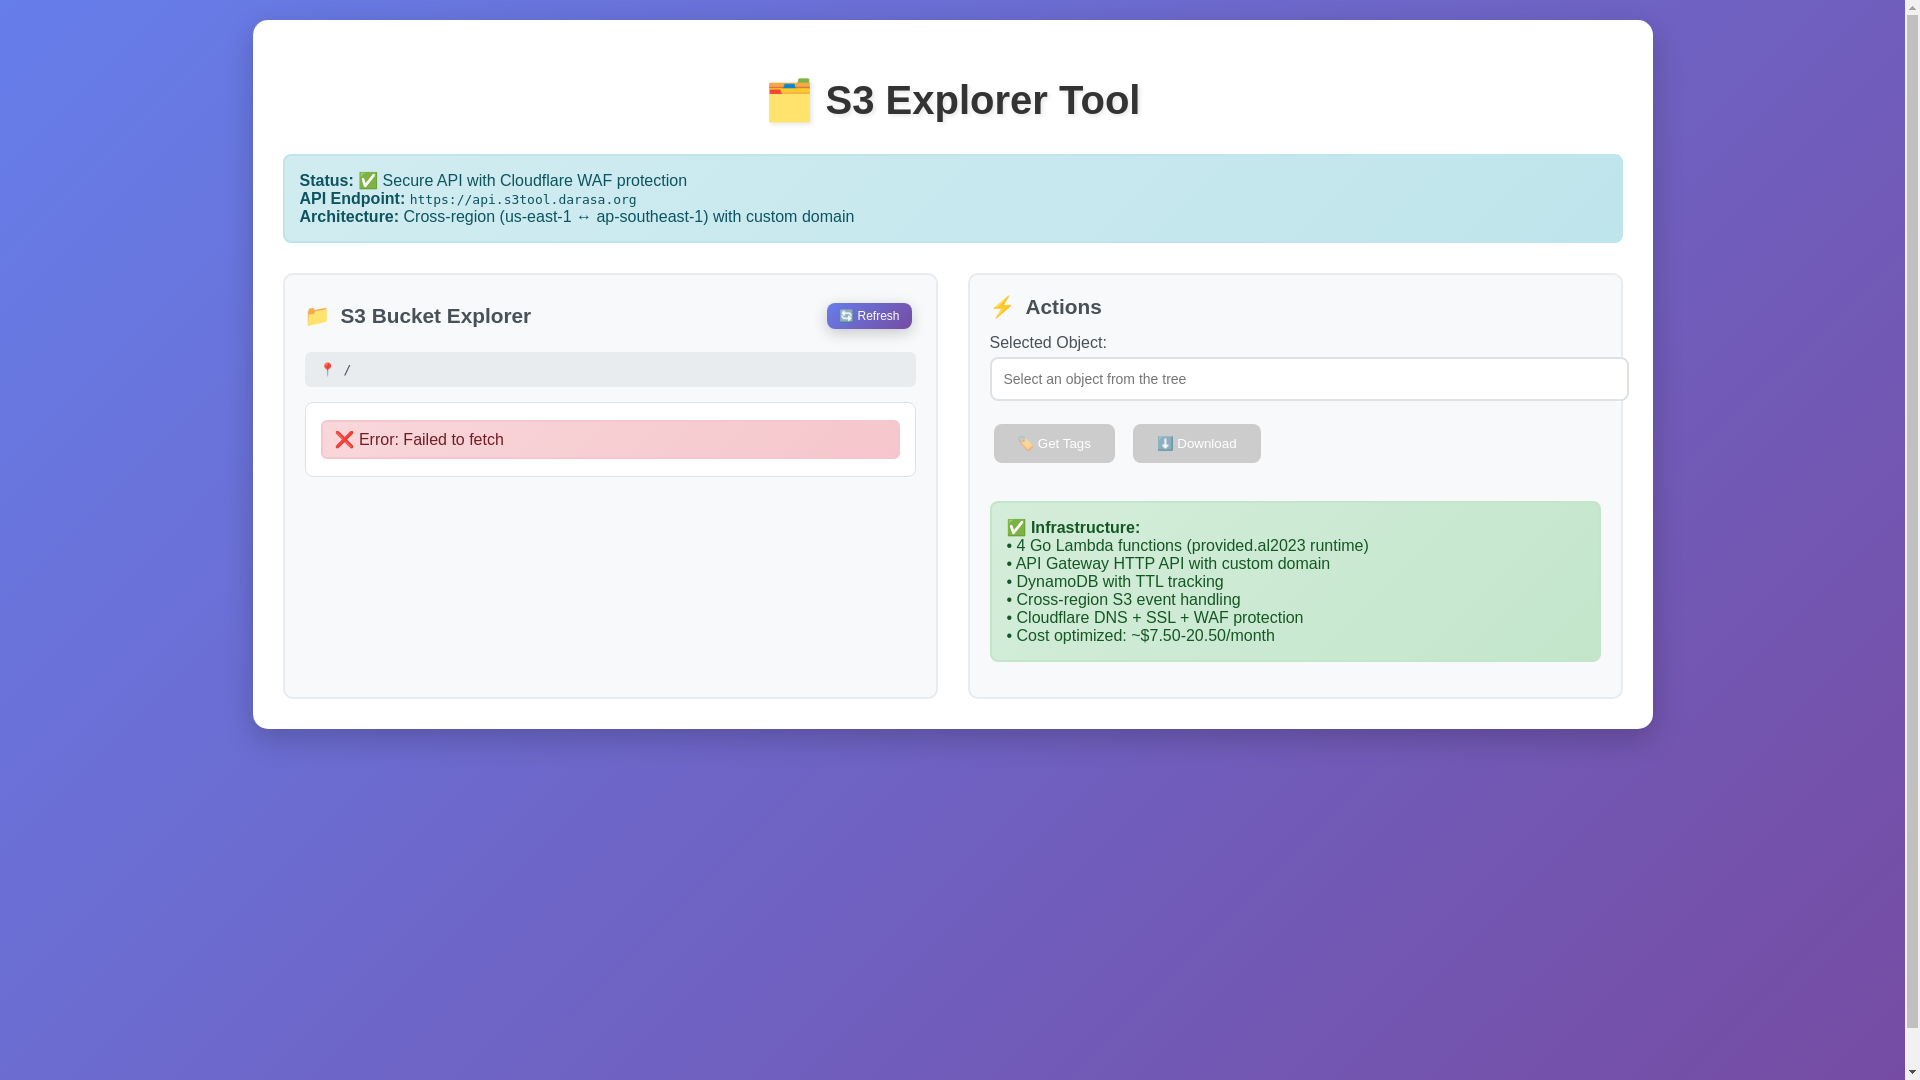Image resolution: width=1920 pixels, height=1080 pixels.
Task: Click 'Cost optimized' monthly price line
Action: point(1140,636)
